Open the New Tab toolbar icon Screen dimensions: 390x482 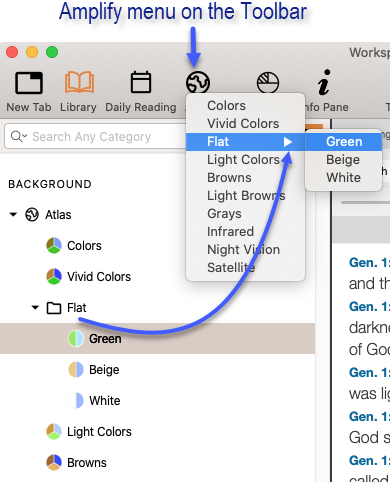(x=29, y=83)
